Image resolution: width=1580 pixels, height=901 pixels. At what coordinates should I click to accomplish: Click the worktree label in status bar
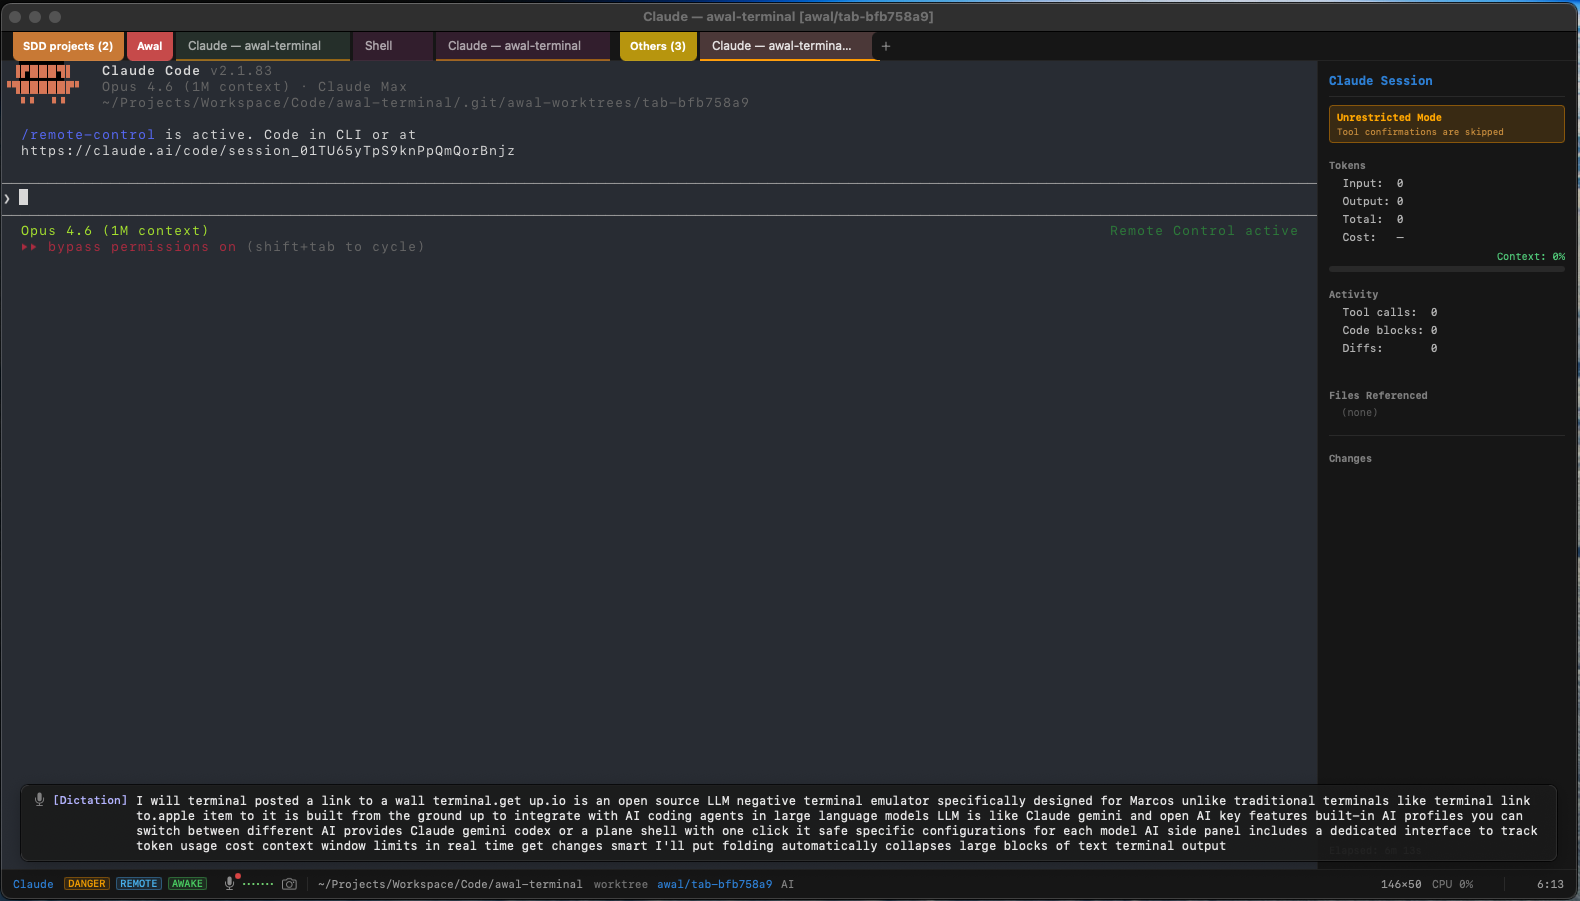(620, 884)
